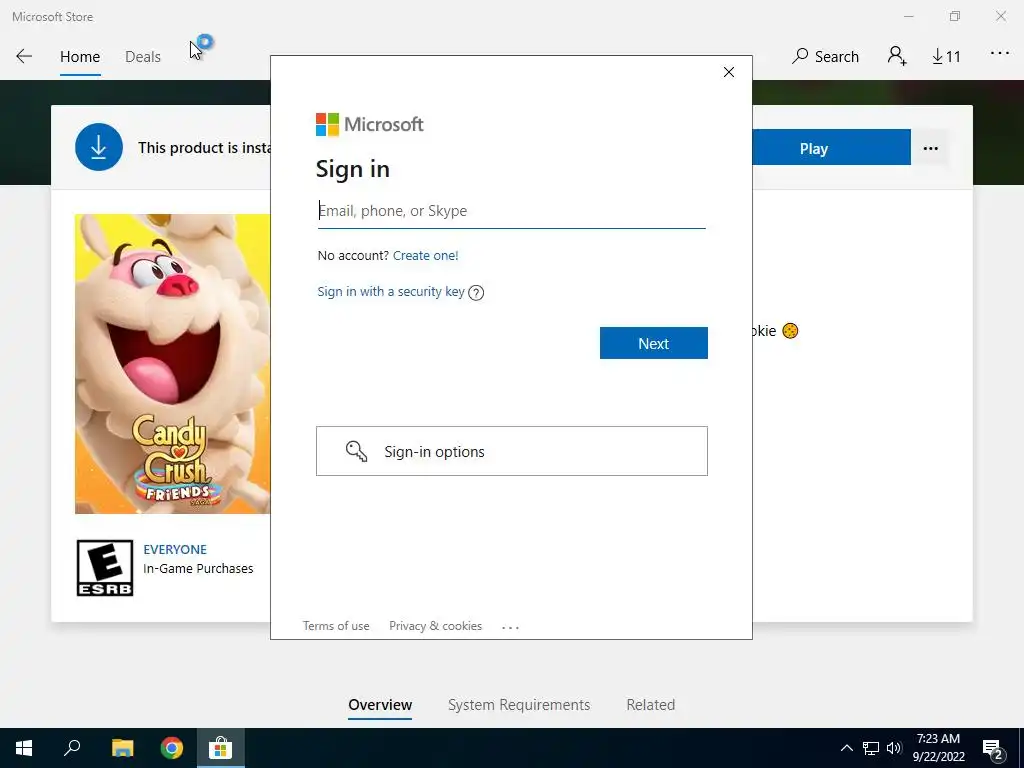The width and height of the screenshot is (1024, 768).
Task: Click the cookie emoji icon
Action: point(790,330)
